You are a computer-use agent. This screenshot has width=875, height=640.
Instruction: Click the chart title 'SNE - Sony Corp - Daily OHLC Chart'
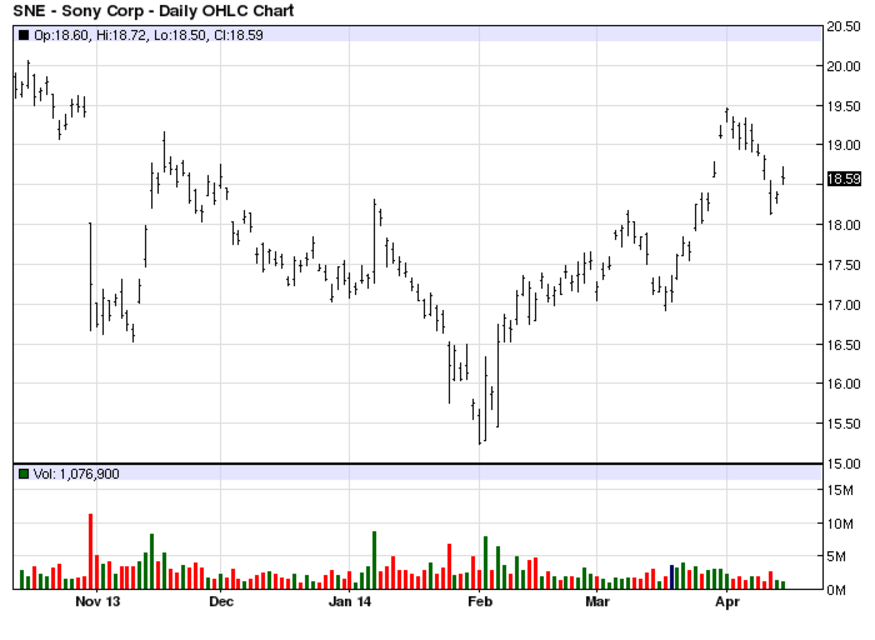153,11
